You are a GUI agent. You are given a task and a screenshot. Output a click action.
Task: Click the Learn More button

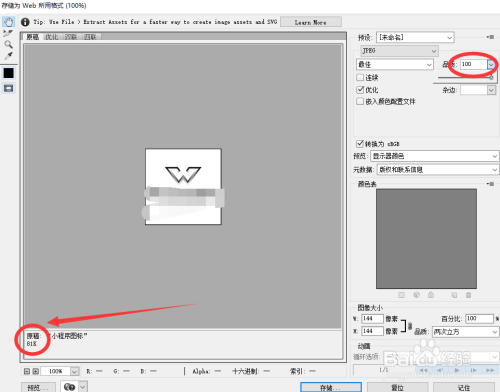point(311,22)
